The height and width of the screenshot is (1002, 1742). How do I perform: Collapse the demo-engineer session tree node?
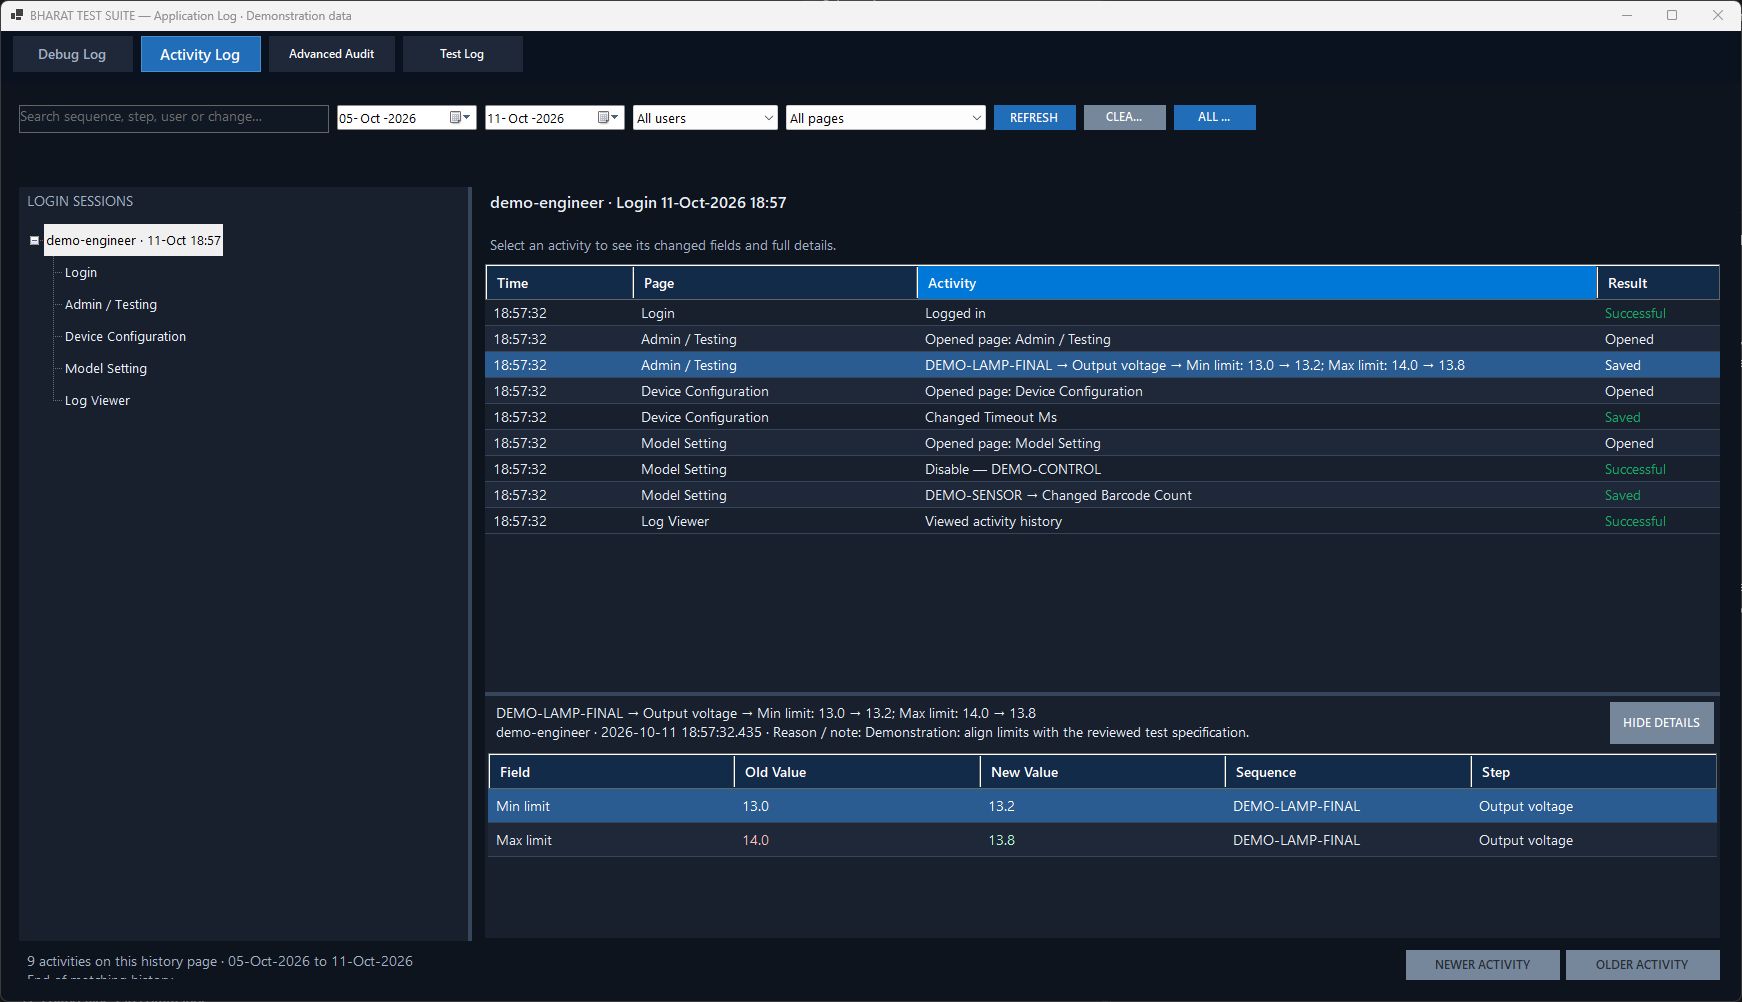34,240
